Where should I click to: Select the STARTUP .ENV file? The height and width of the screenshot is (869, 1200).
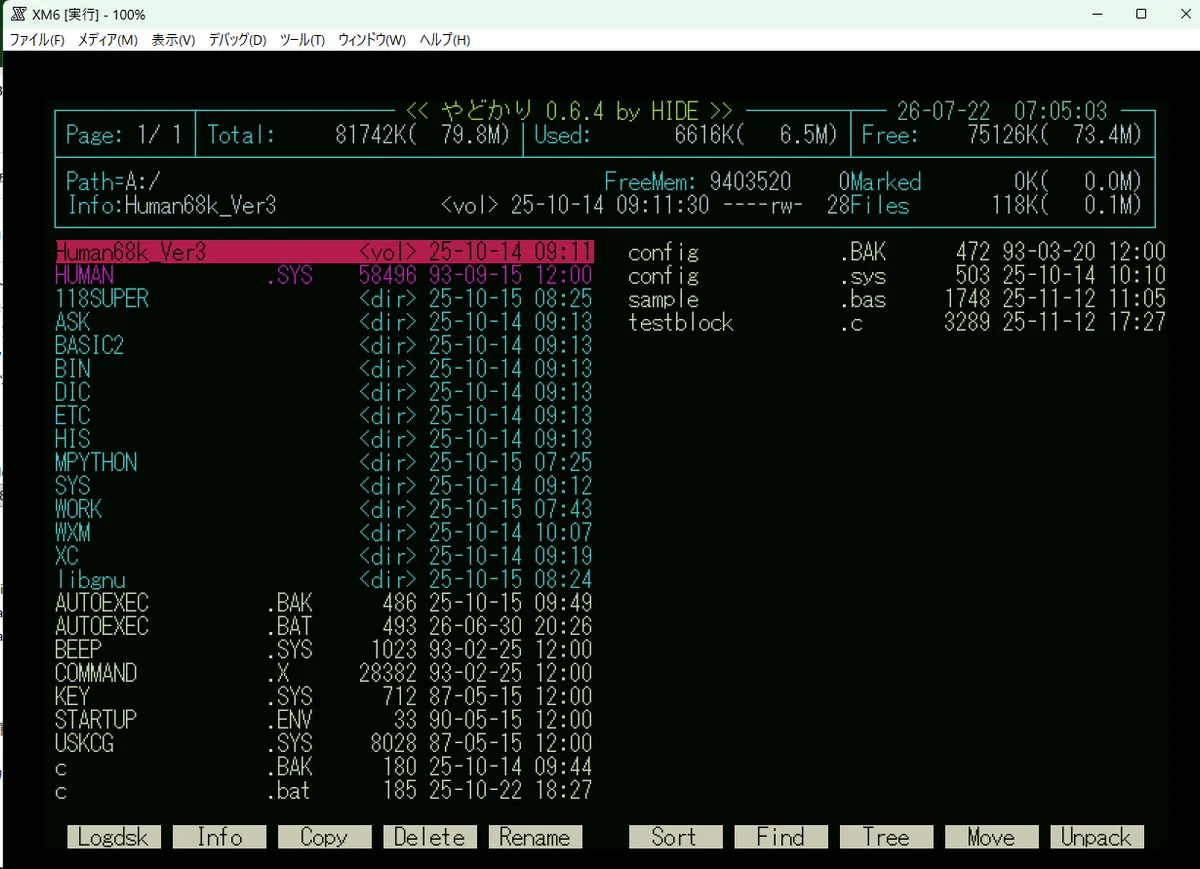[324, 720]
